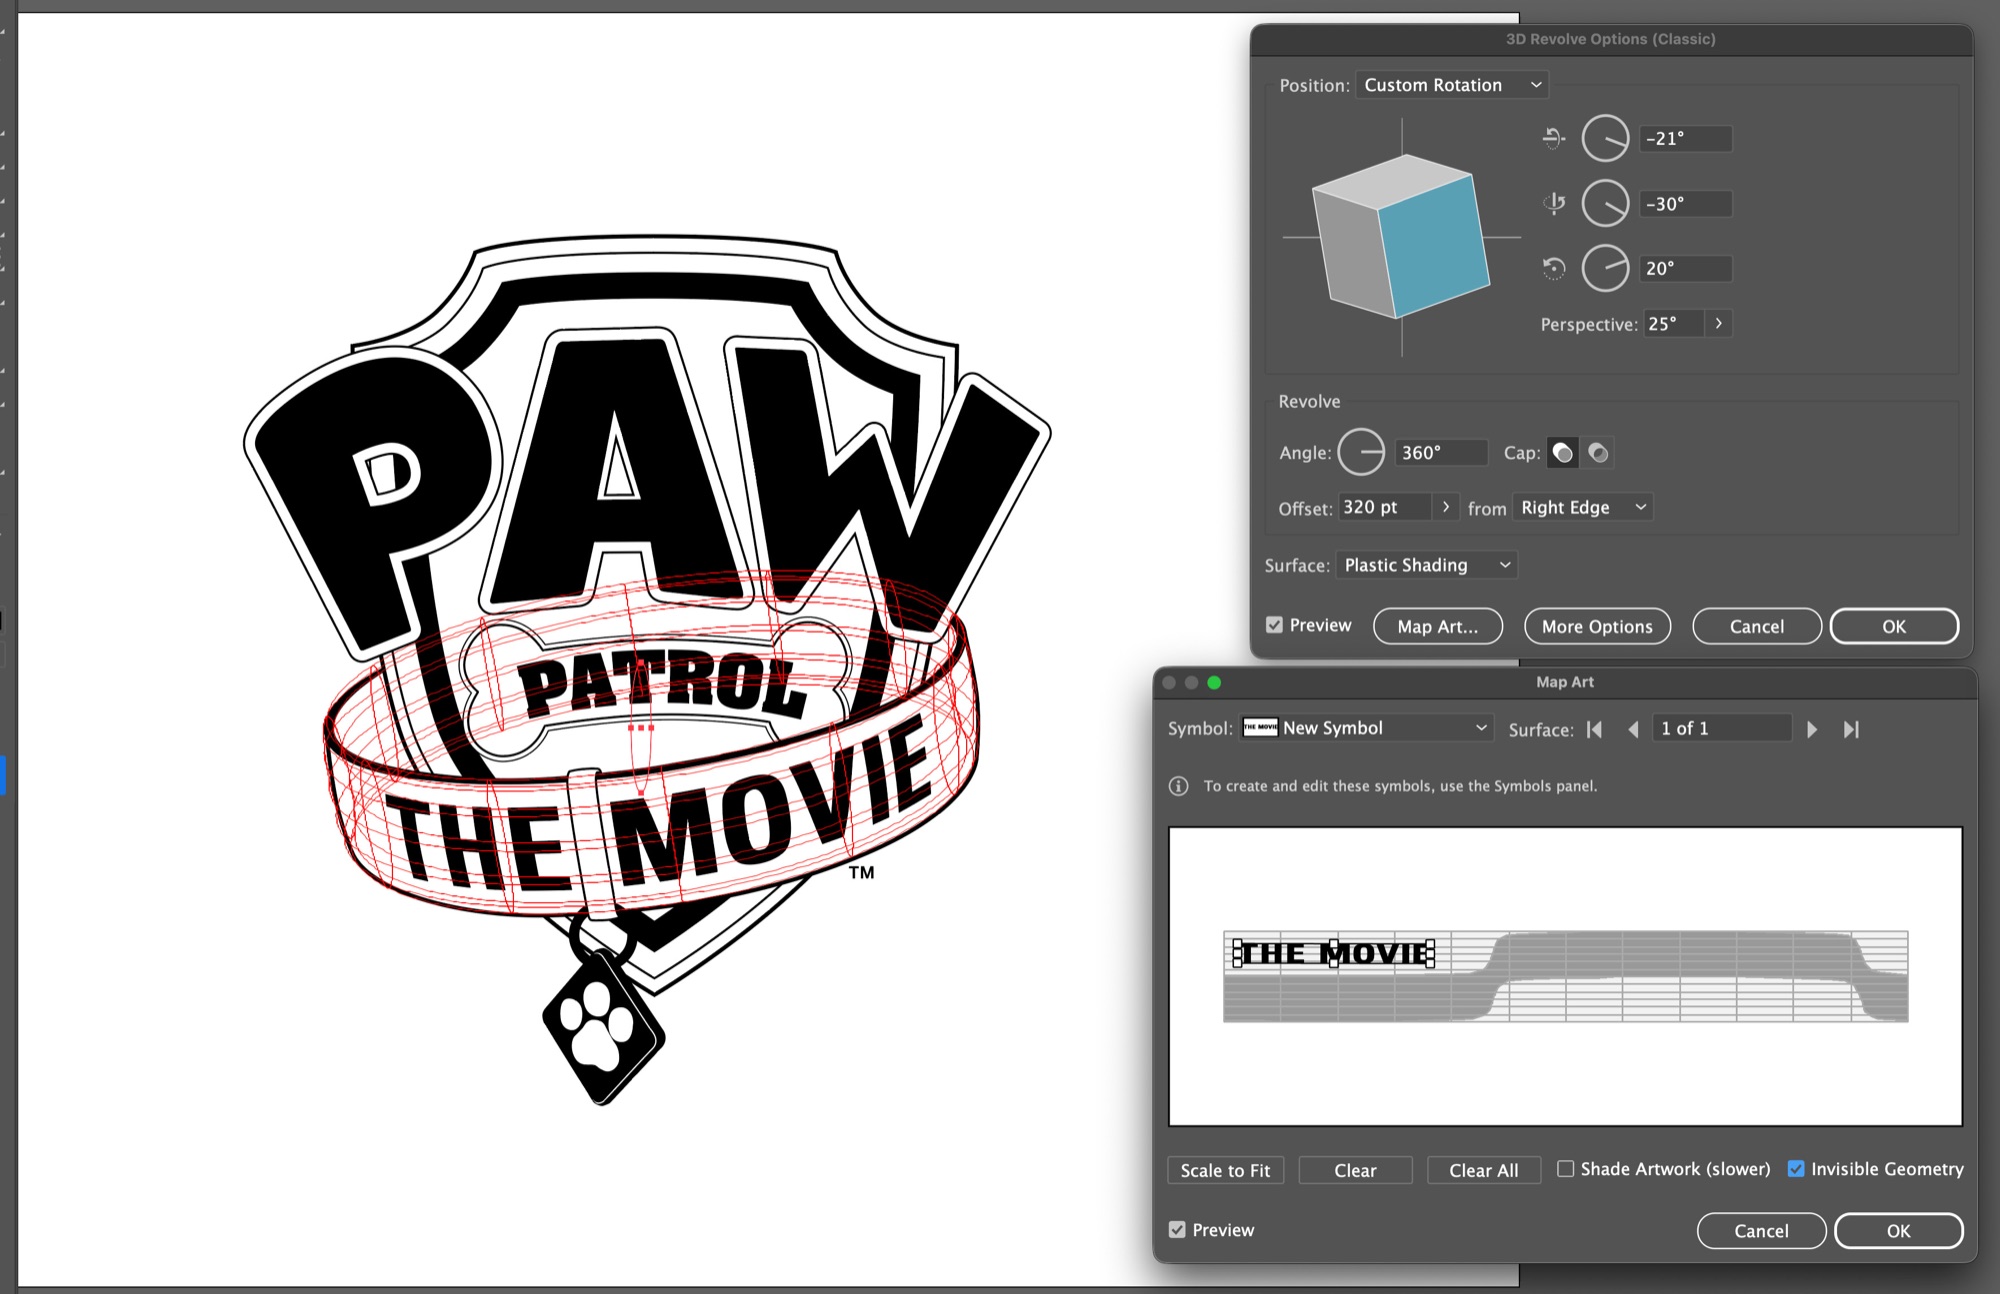Edit the Z rotation field showing 20°
This screenshot has height=1294, width=2000.
point(1686,268)
